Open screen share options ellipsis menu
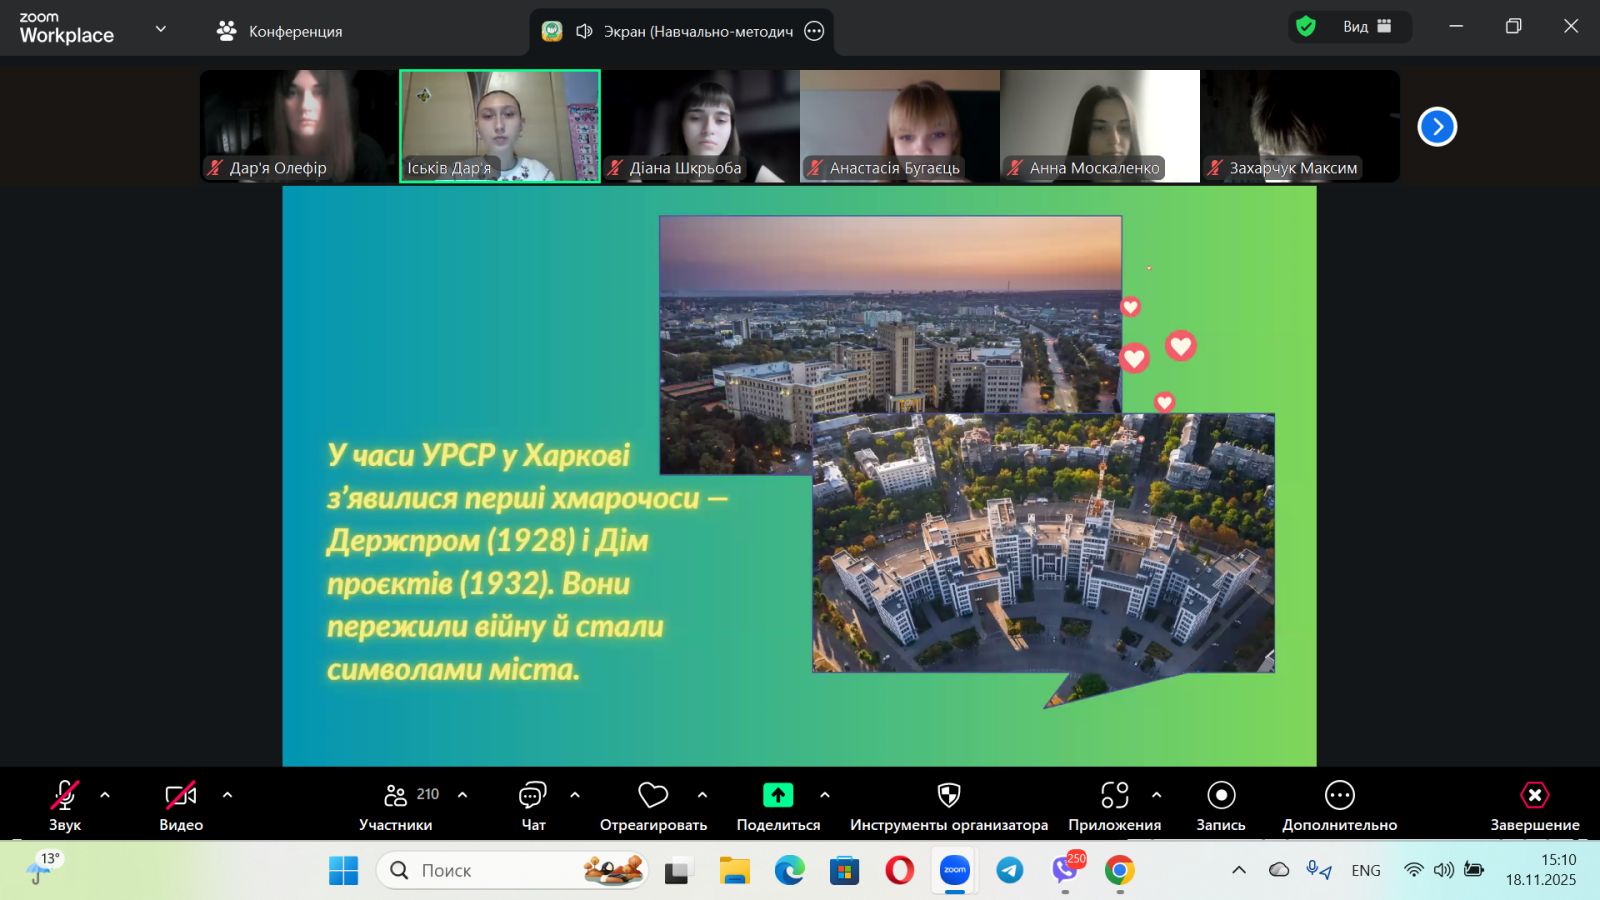The image size is (1600, 900). (x=815, y=31)
